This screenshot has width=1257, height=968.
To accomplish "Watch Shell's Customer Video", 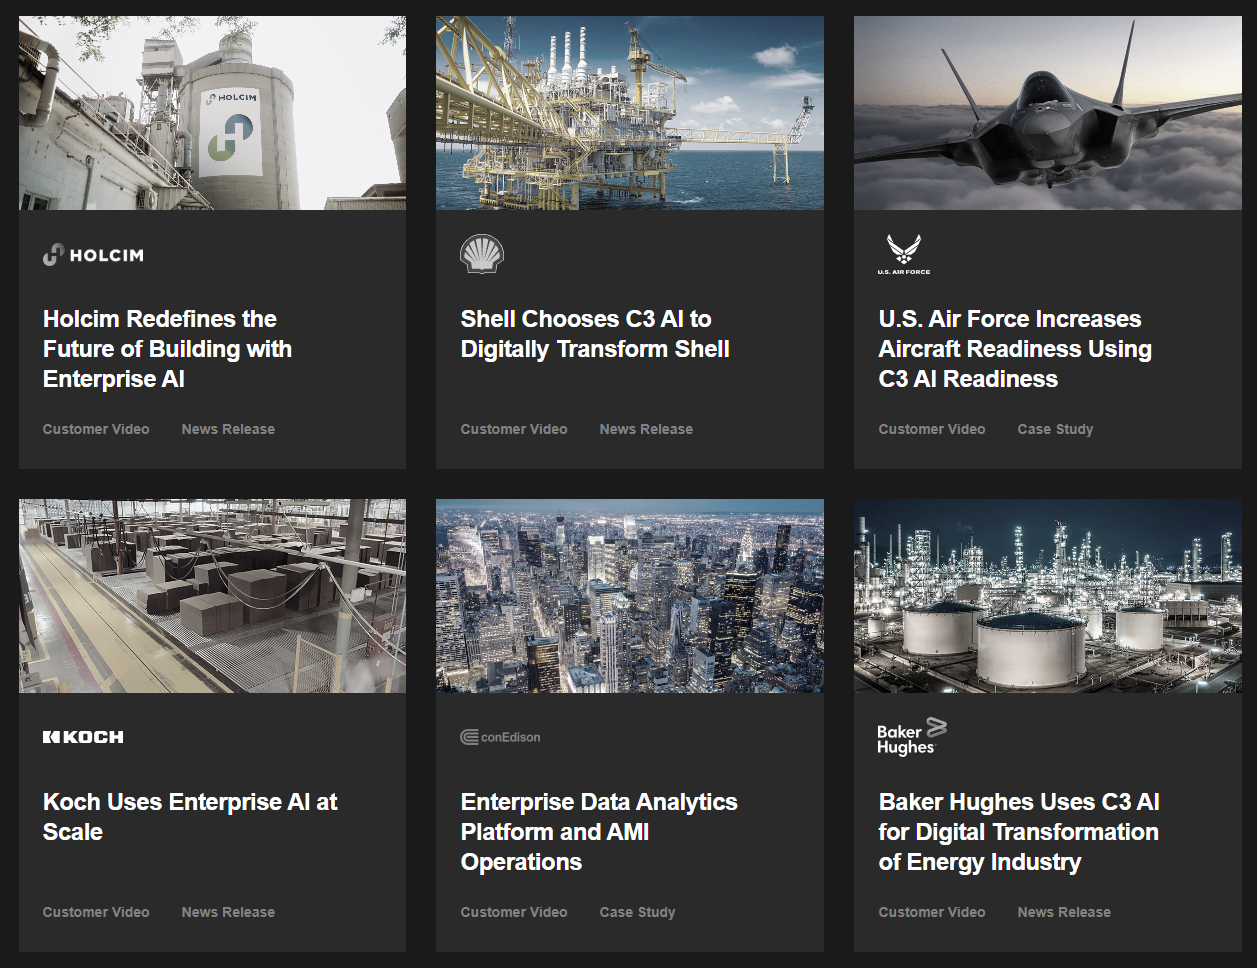I will pyautogui.click(x=514, y=429).
